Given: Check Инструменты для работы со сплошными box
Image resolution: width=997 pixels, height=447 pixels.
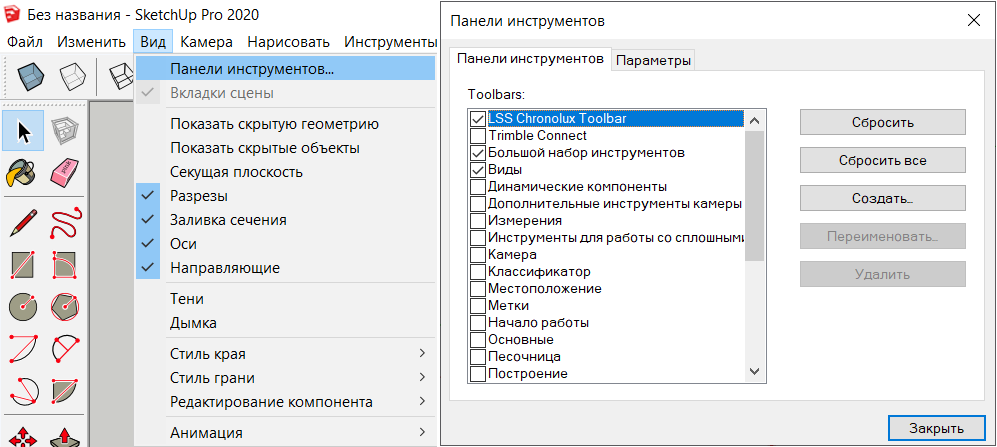Looking at the screenshot, I should (477, 238).
